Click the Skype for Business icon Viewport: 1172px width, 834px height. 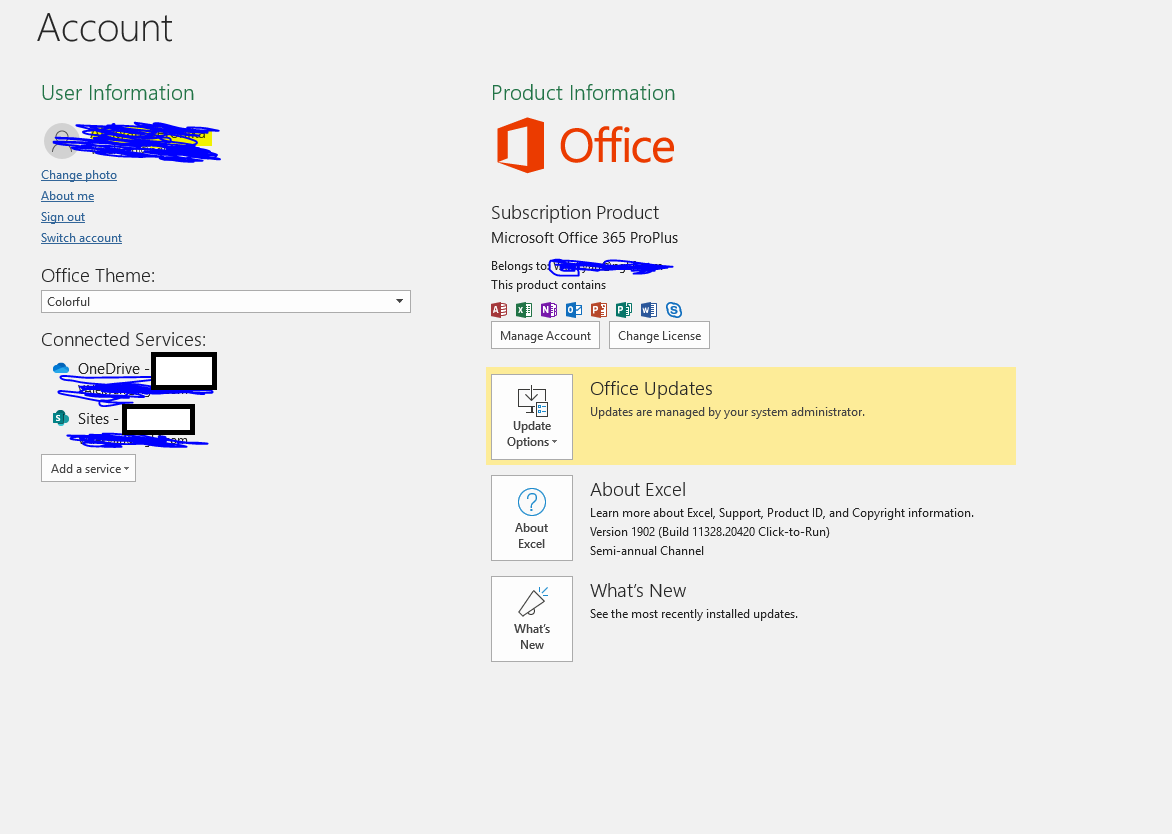tap(673, 310)
